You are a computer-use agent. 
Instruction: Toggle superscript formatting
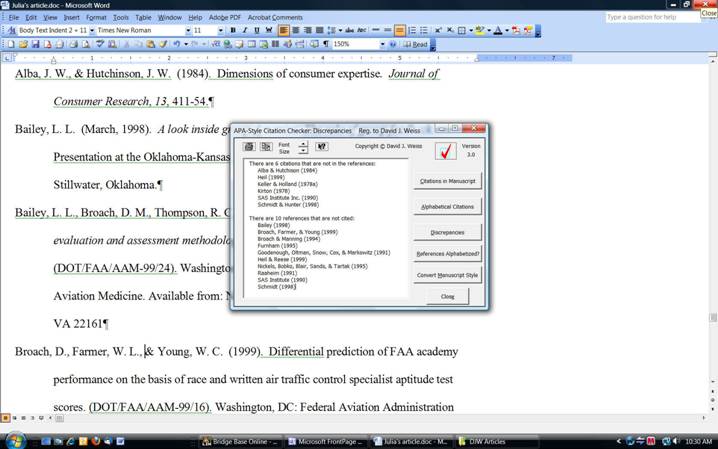tap(438, 30)
